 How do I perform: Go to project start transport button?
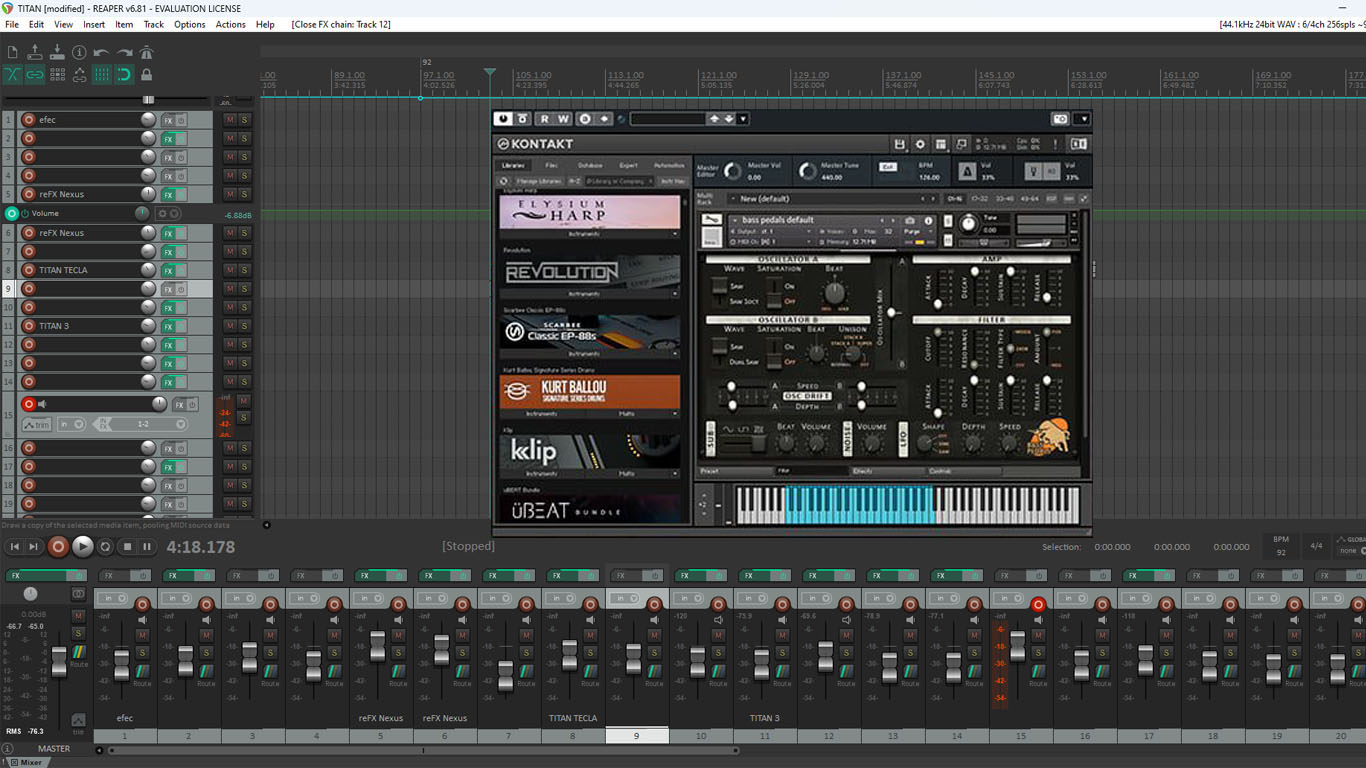[x=14, y=547]
